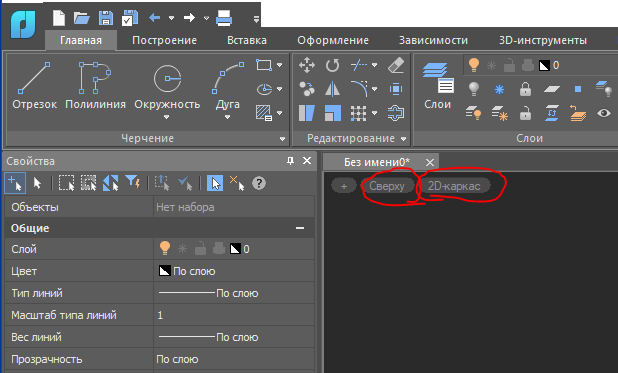Switch to the Построение tab
This screenshot has height=373, width=618.
(x=164, y=40)
